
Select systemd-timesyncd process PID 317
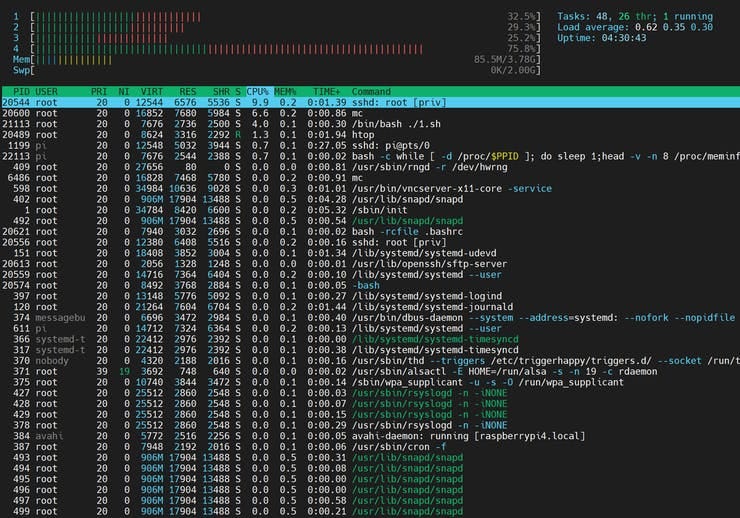[x=370, y=350]
